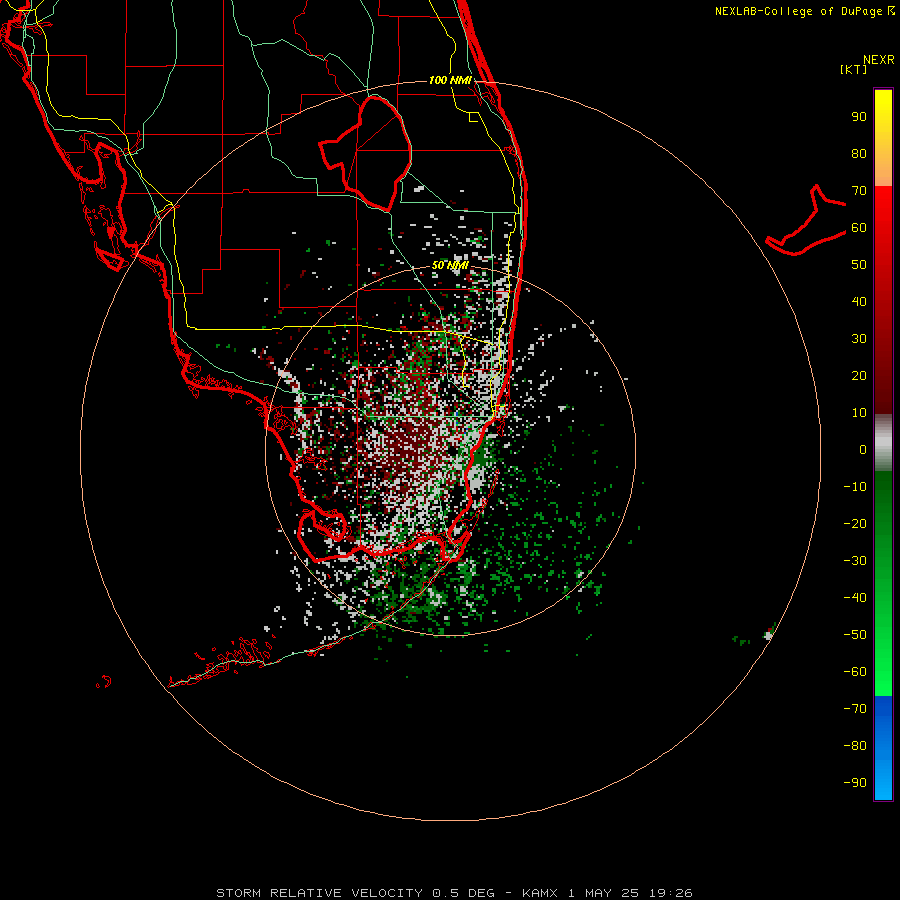Click the 80 value on velocity scale

pos(859,153)
